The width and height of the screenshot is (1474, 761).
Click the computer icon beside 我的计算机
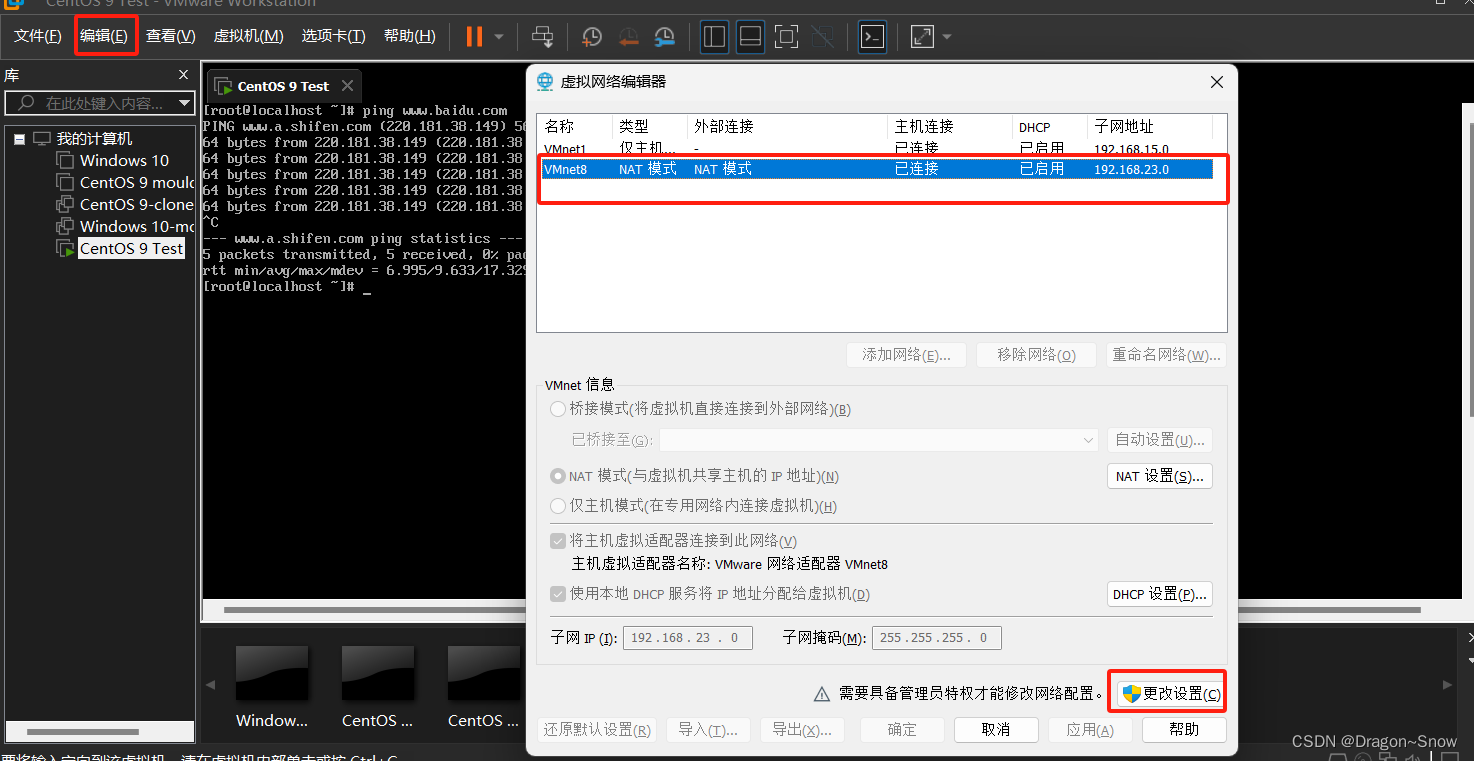tap(41, 139)
